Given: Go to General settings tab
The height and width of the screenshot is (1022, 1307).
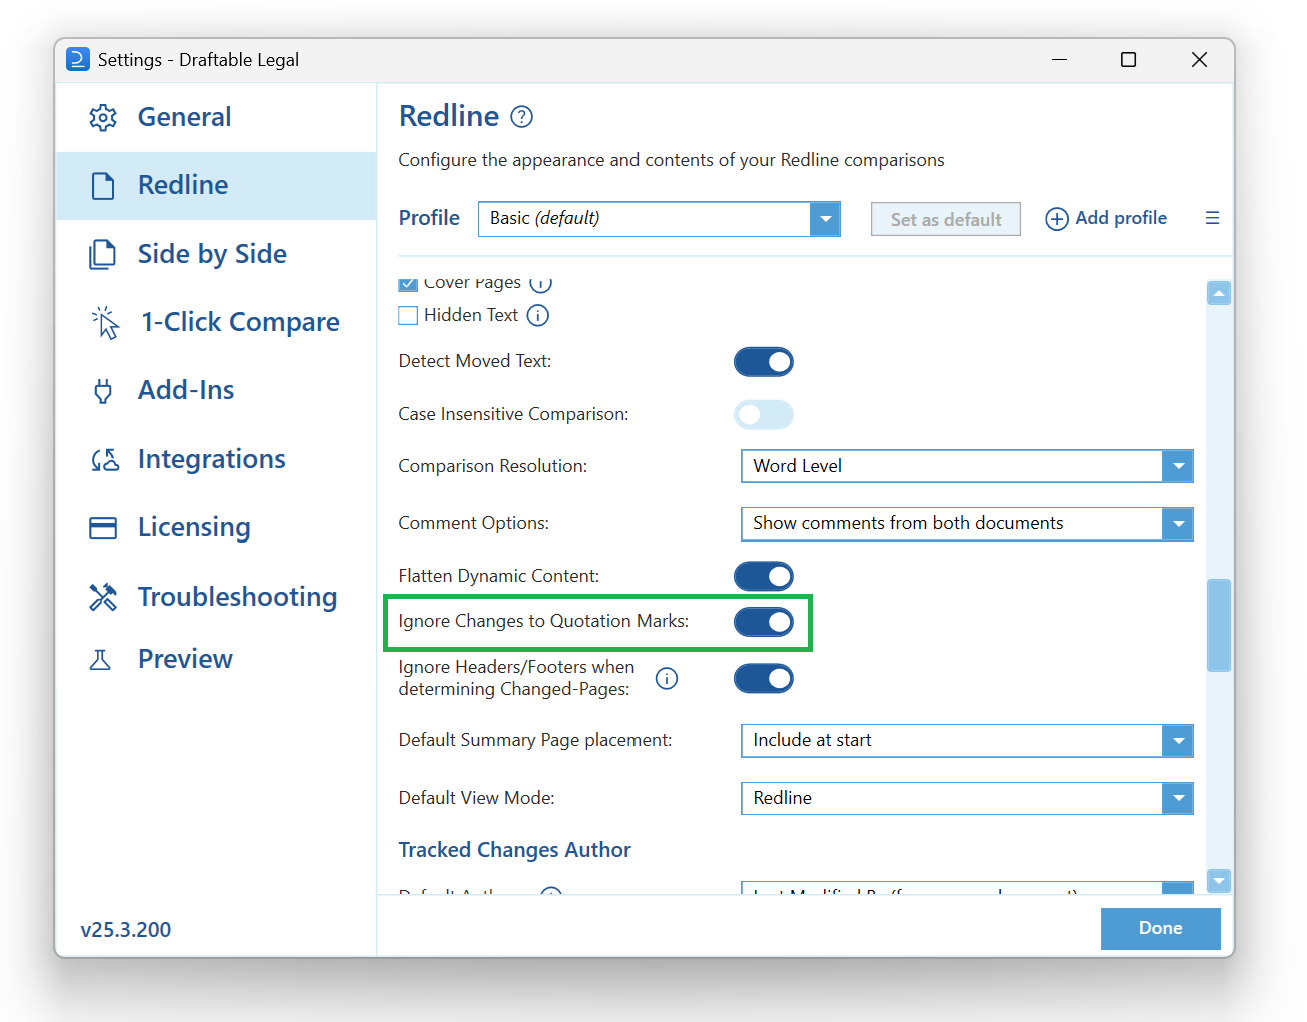Looking at the screenshot, I should point(216,117).
